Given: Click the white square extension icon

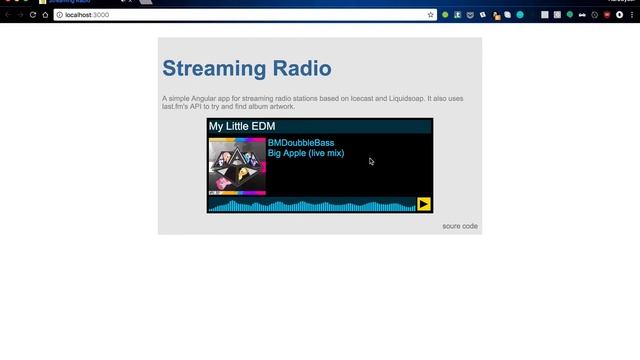Looking at the screenshot, I should point(544,15).
